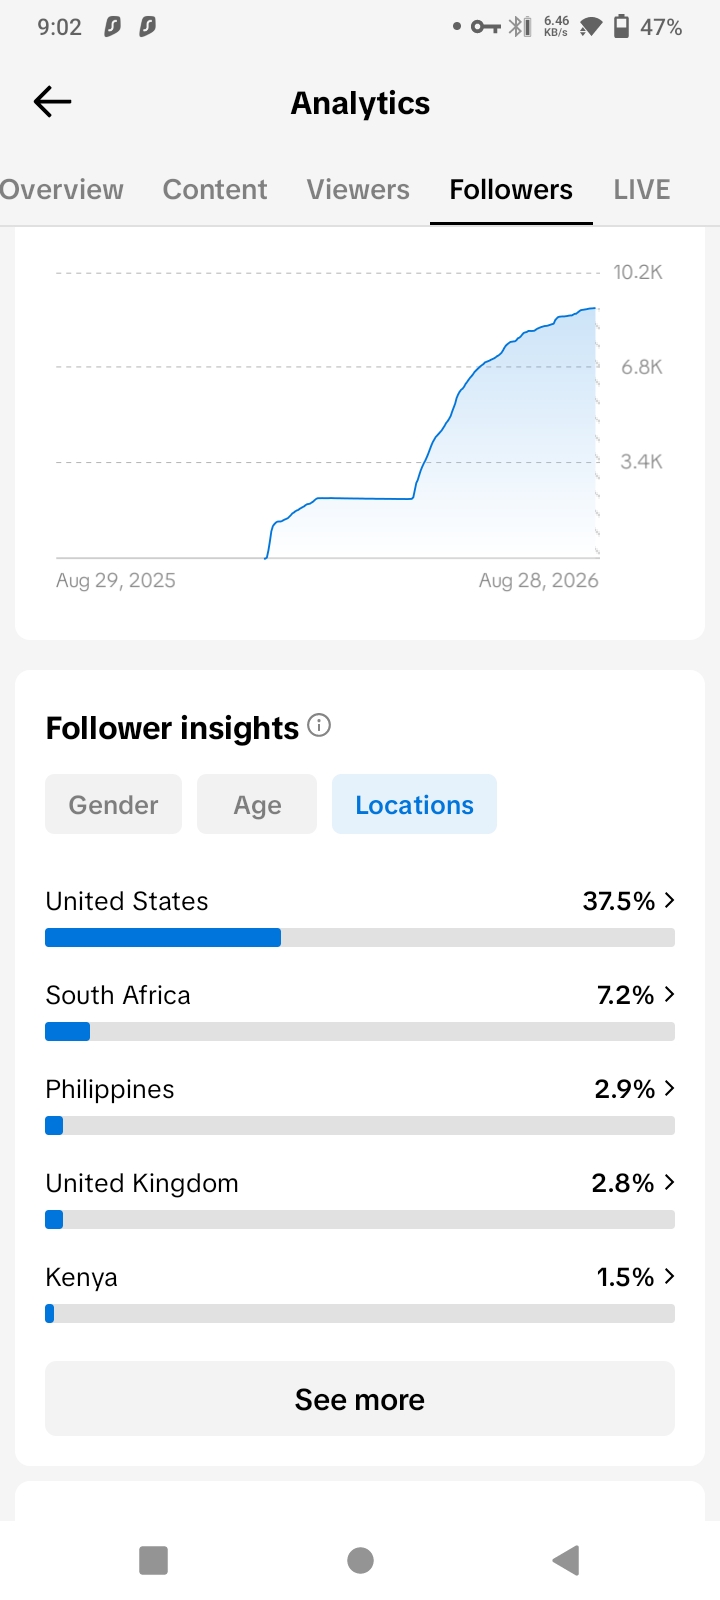720x1600 pixels.
Task: Tap the See more button
Action: click(x=360, y=1399)
